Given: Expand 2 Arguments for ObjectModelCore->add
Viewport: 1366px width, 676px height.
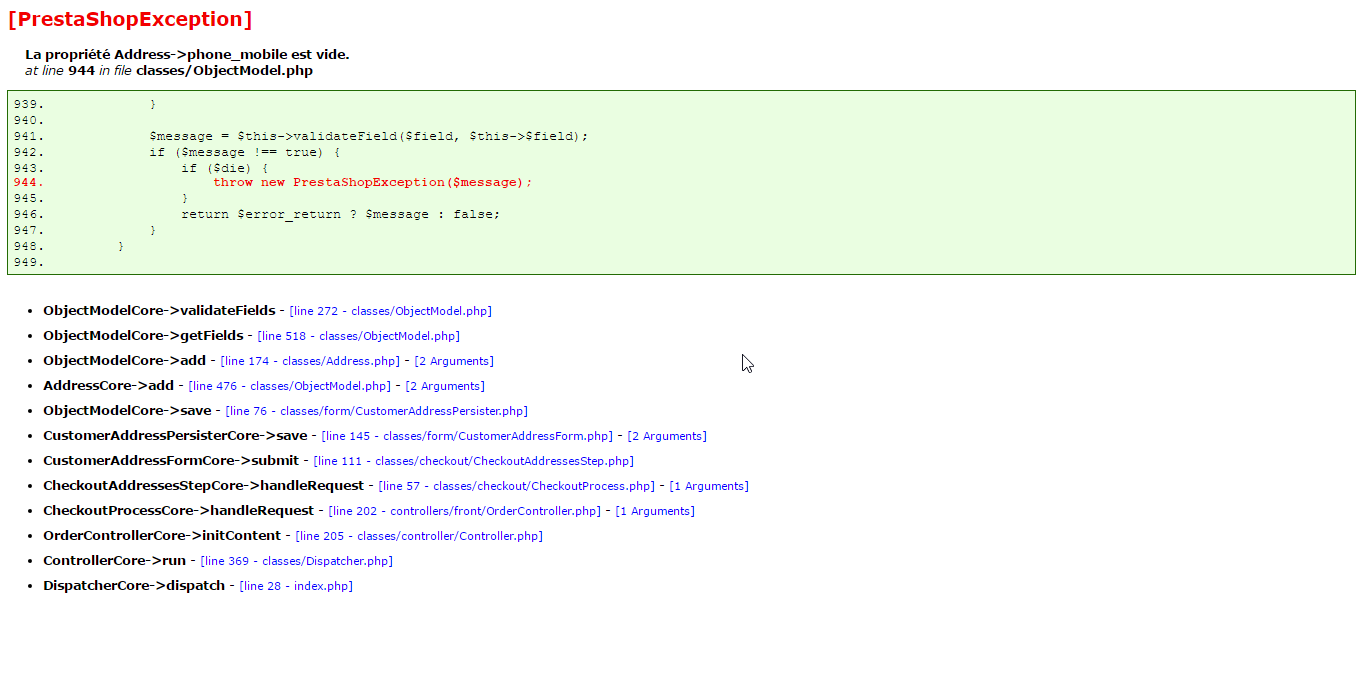Looking at the screenshot, I should [454, 361].
